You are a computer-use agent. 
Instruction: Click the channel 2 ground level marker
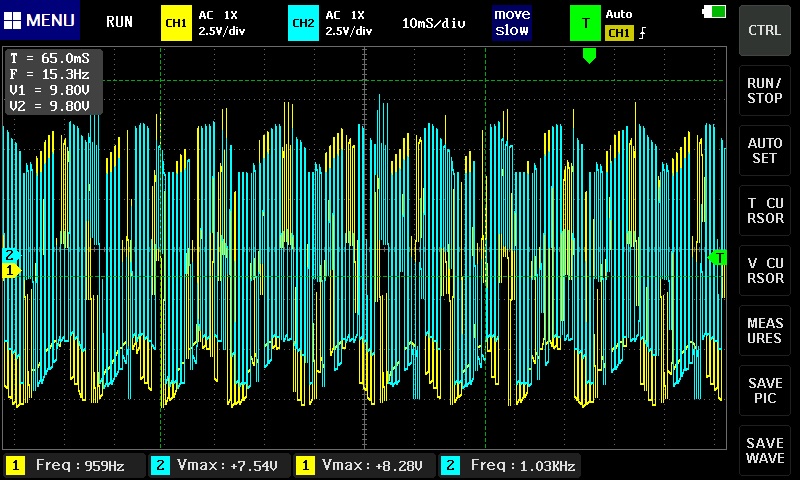(x=11, y=255)
